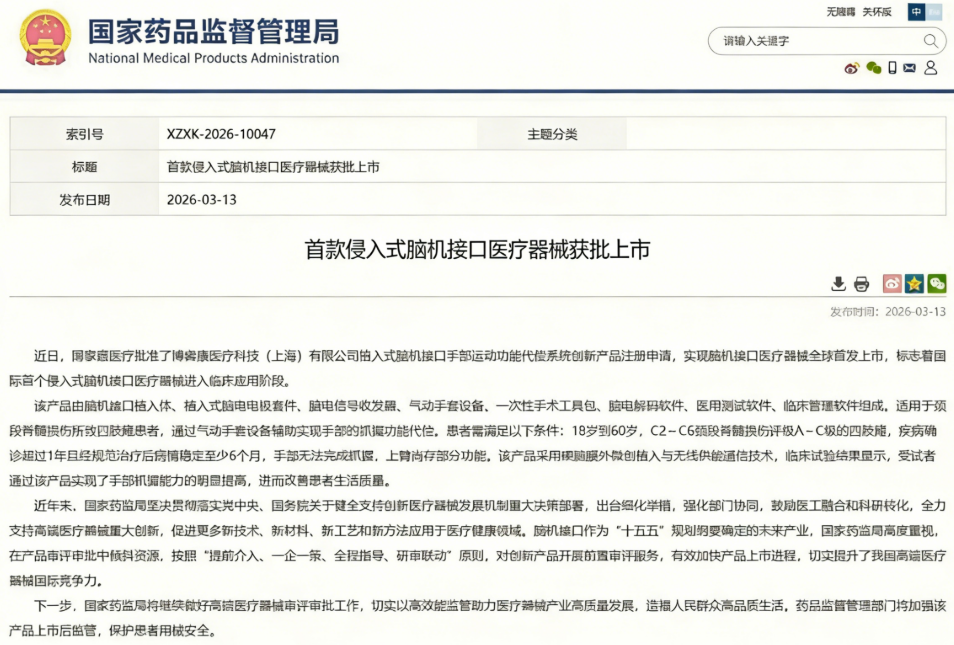Open the 无障碍 accessibility link
954x645 pixels.
[x=841, y=12]
